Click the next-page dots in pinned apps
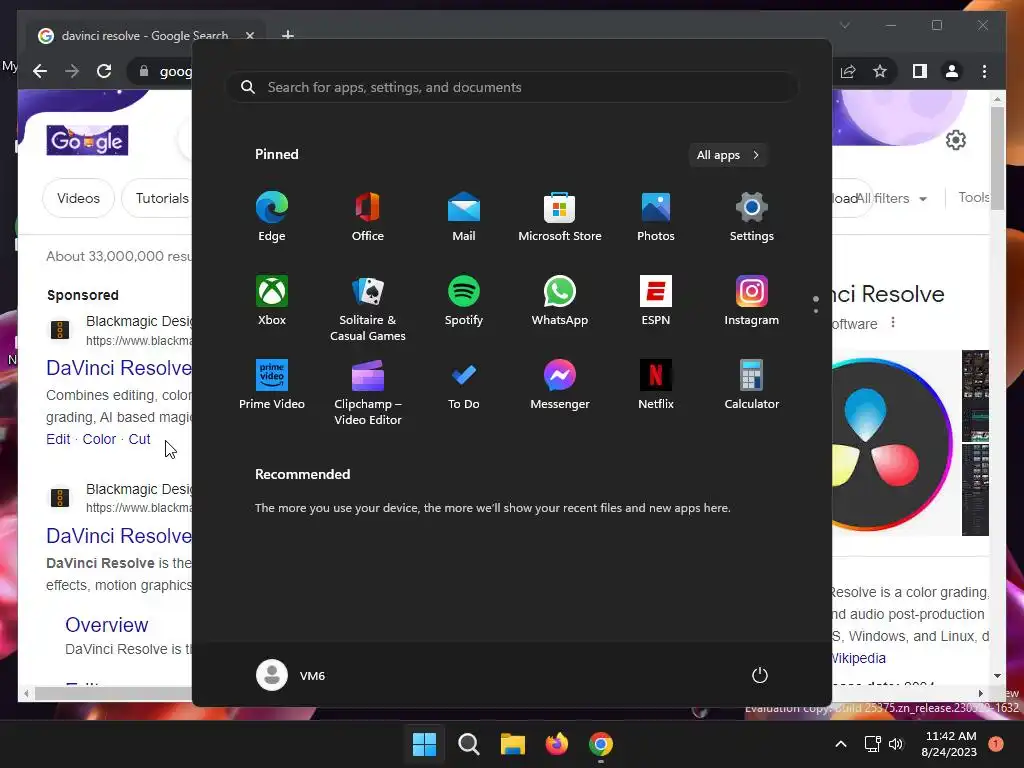The image size is (1024, 768). tap(816, 304)
